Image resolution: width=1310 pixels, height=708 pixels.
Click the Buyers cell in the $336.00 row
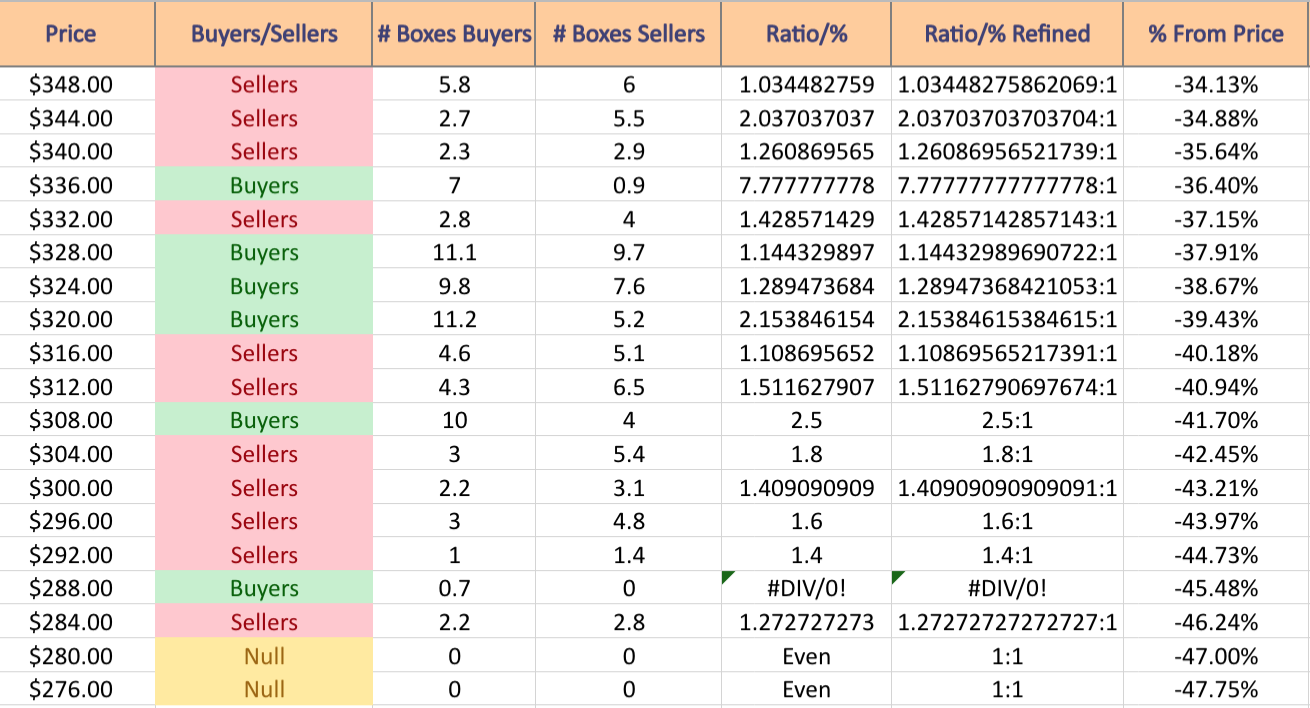click(264, 185)
